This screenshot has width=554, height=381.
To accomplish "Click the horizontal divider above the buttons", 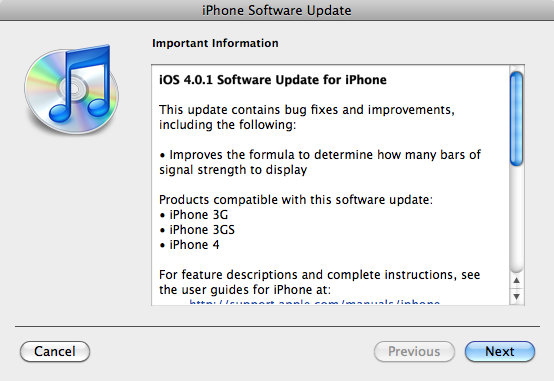I will click(277, 326).
